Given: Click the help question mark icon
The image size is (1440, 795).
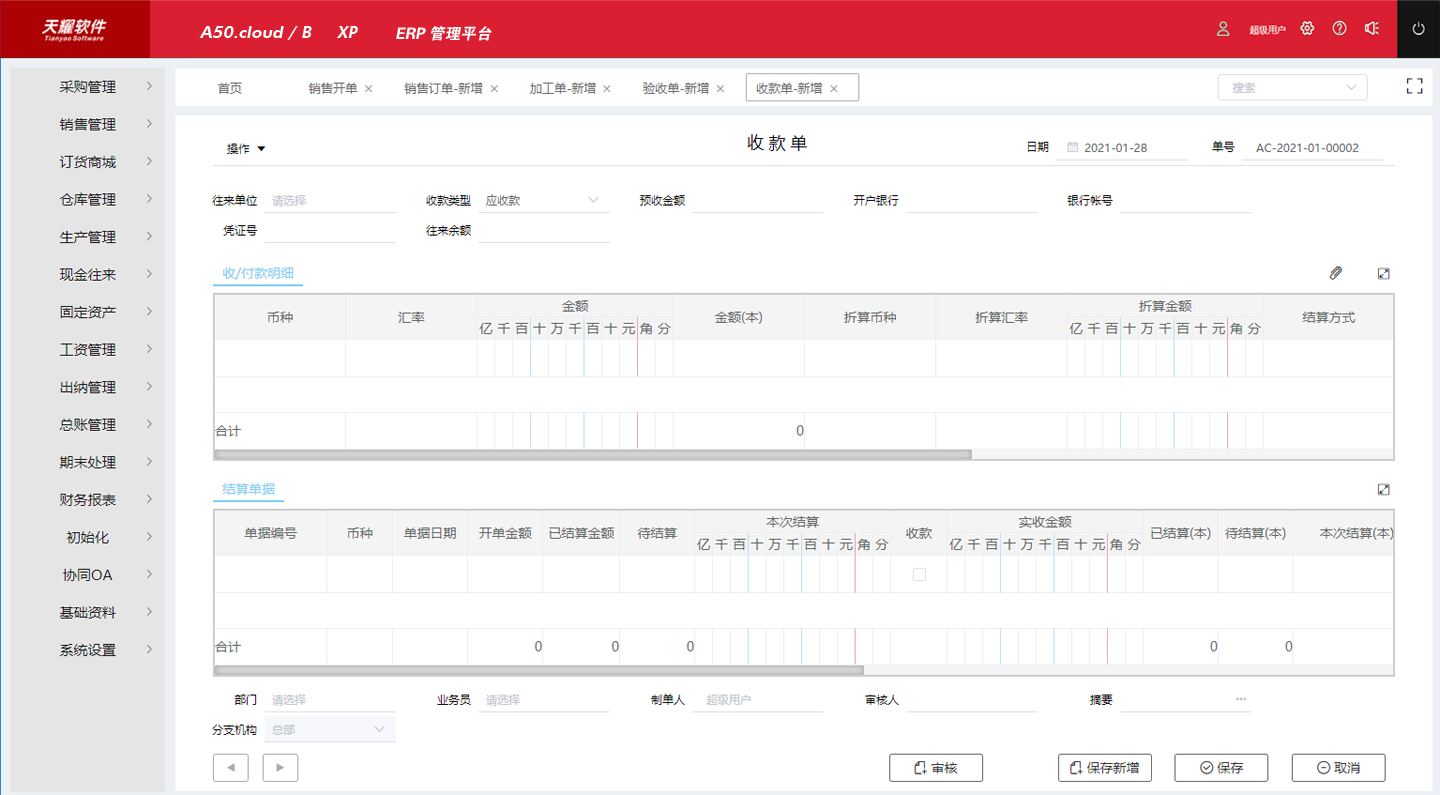Looking at the screenshot, I should click(x=1340, y=29).
